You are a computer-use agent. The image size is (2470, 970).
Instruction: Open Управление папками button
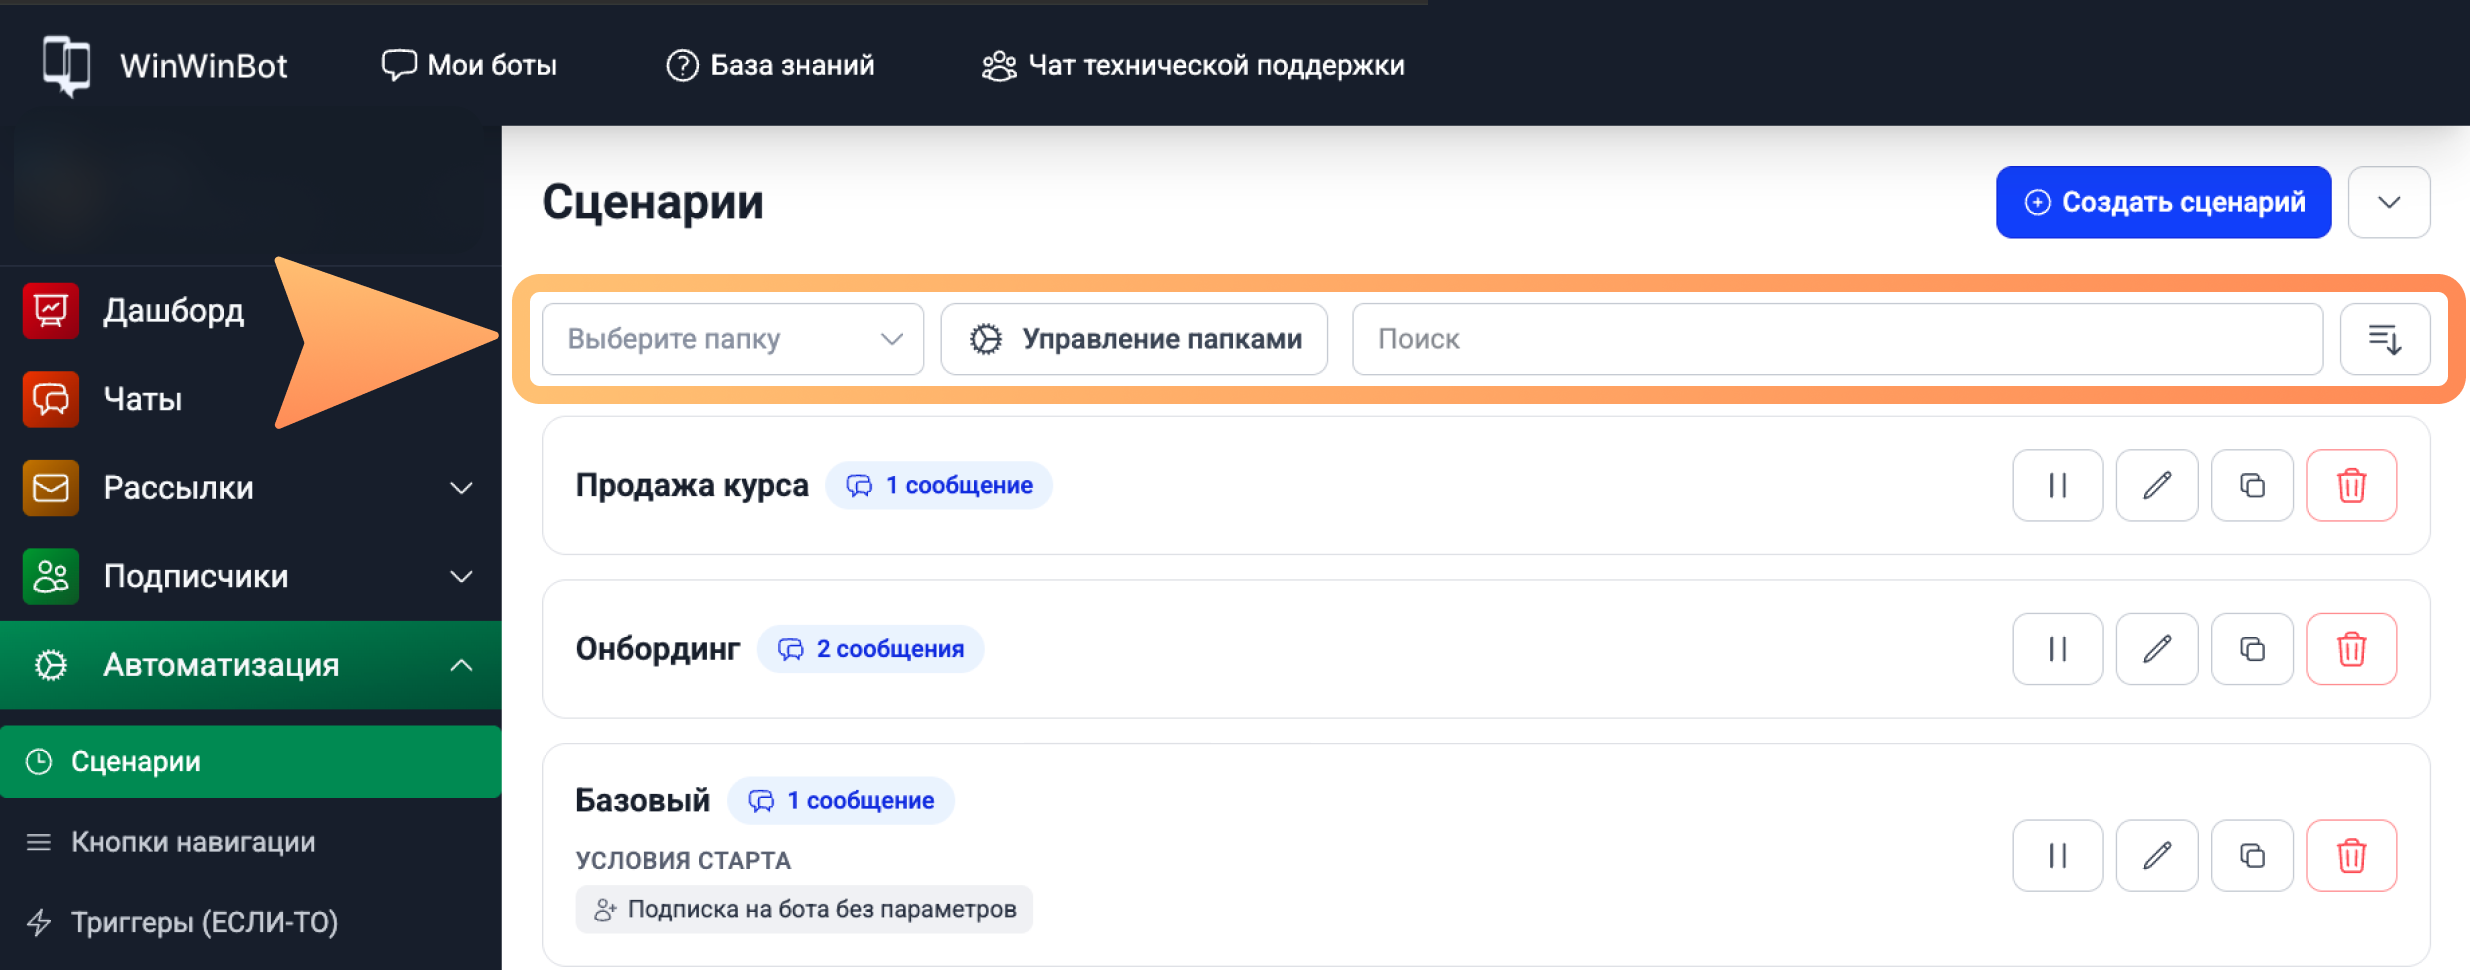click(1134, 340)
